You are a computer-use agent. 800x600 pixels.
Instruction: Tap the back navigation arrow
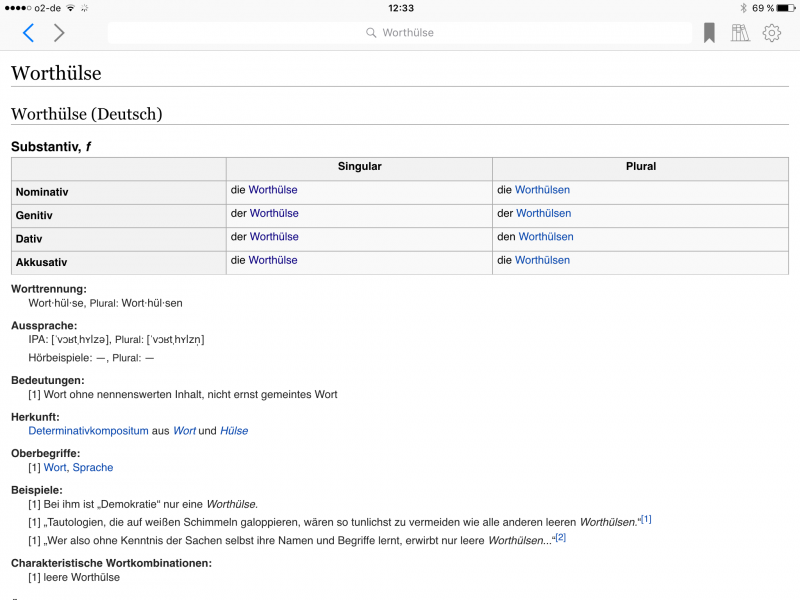pos(28,33)
